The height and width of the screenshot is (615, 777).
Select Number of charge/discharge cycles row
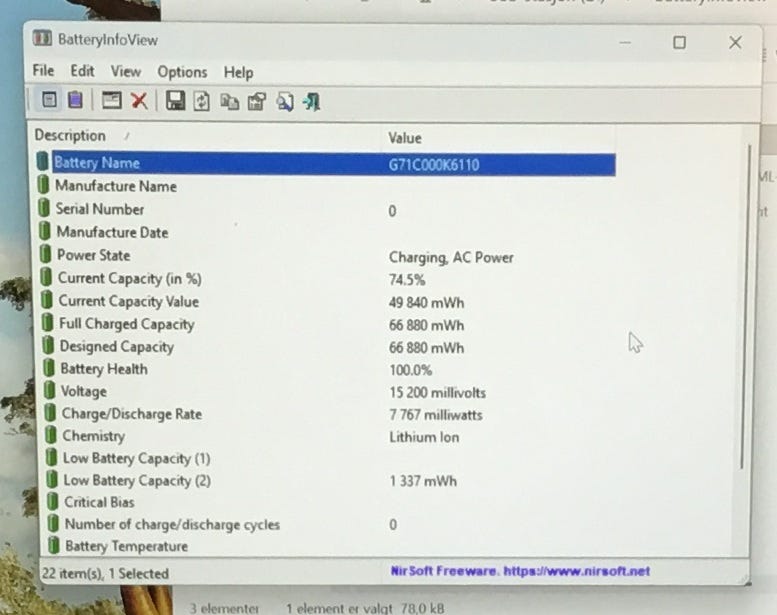coord(332,524)
